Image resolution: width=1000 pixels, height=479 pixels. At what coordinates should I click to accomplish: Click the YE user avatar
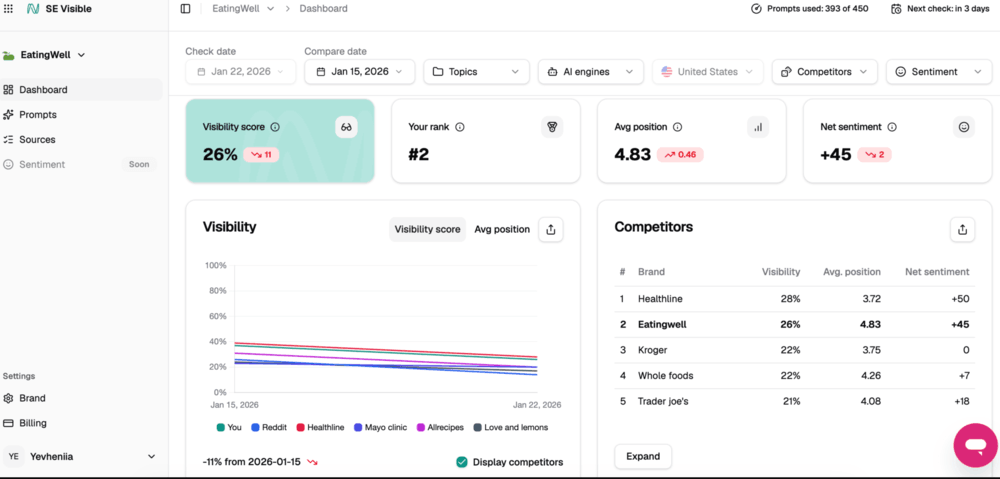click(x=13, y=457)
